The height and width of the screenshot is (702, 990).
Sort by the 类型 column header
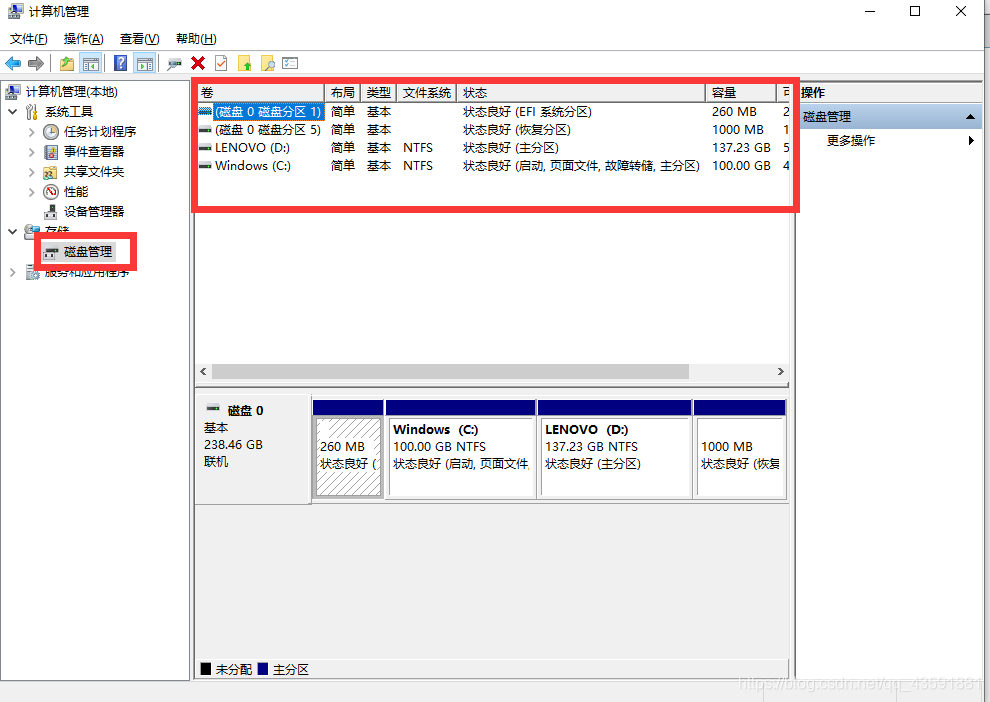pos(379,93)
